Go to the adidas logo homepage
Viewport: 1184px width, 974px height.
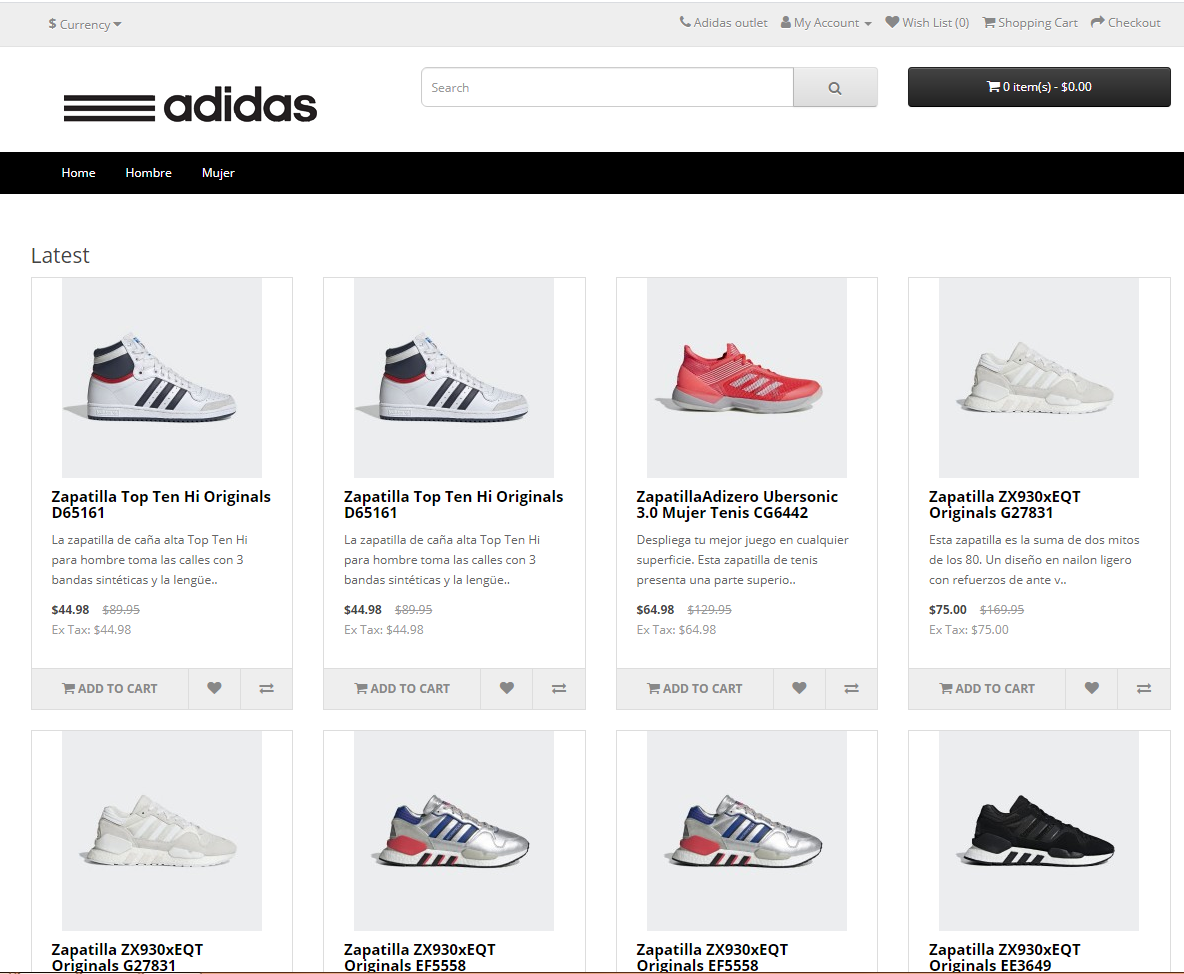190,105
